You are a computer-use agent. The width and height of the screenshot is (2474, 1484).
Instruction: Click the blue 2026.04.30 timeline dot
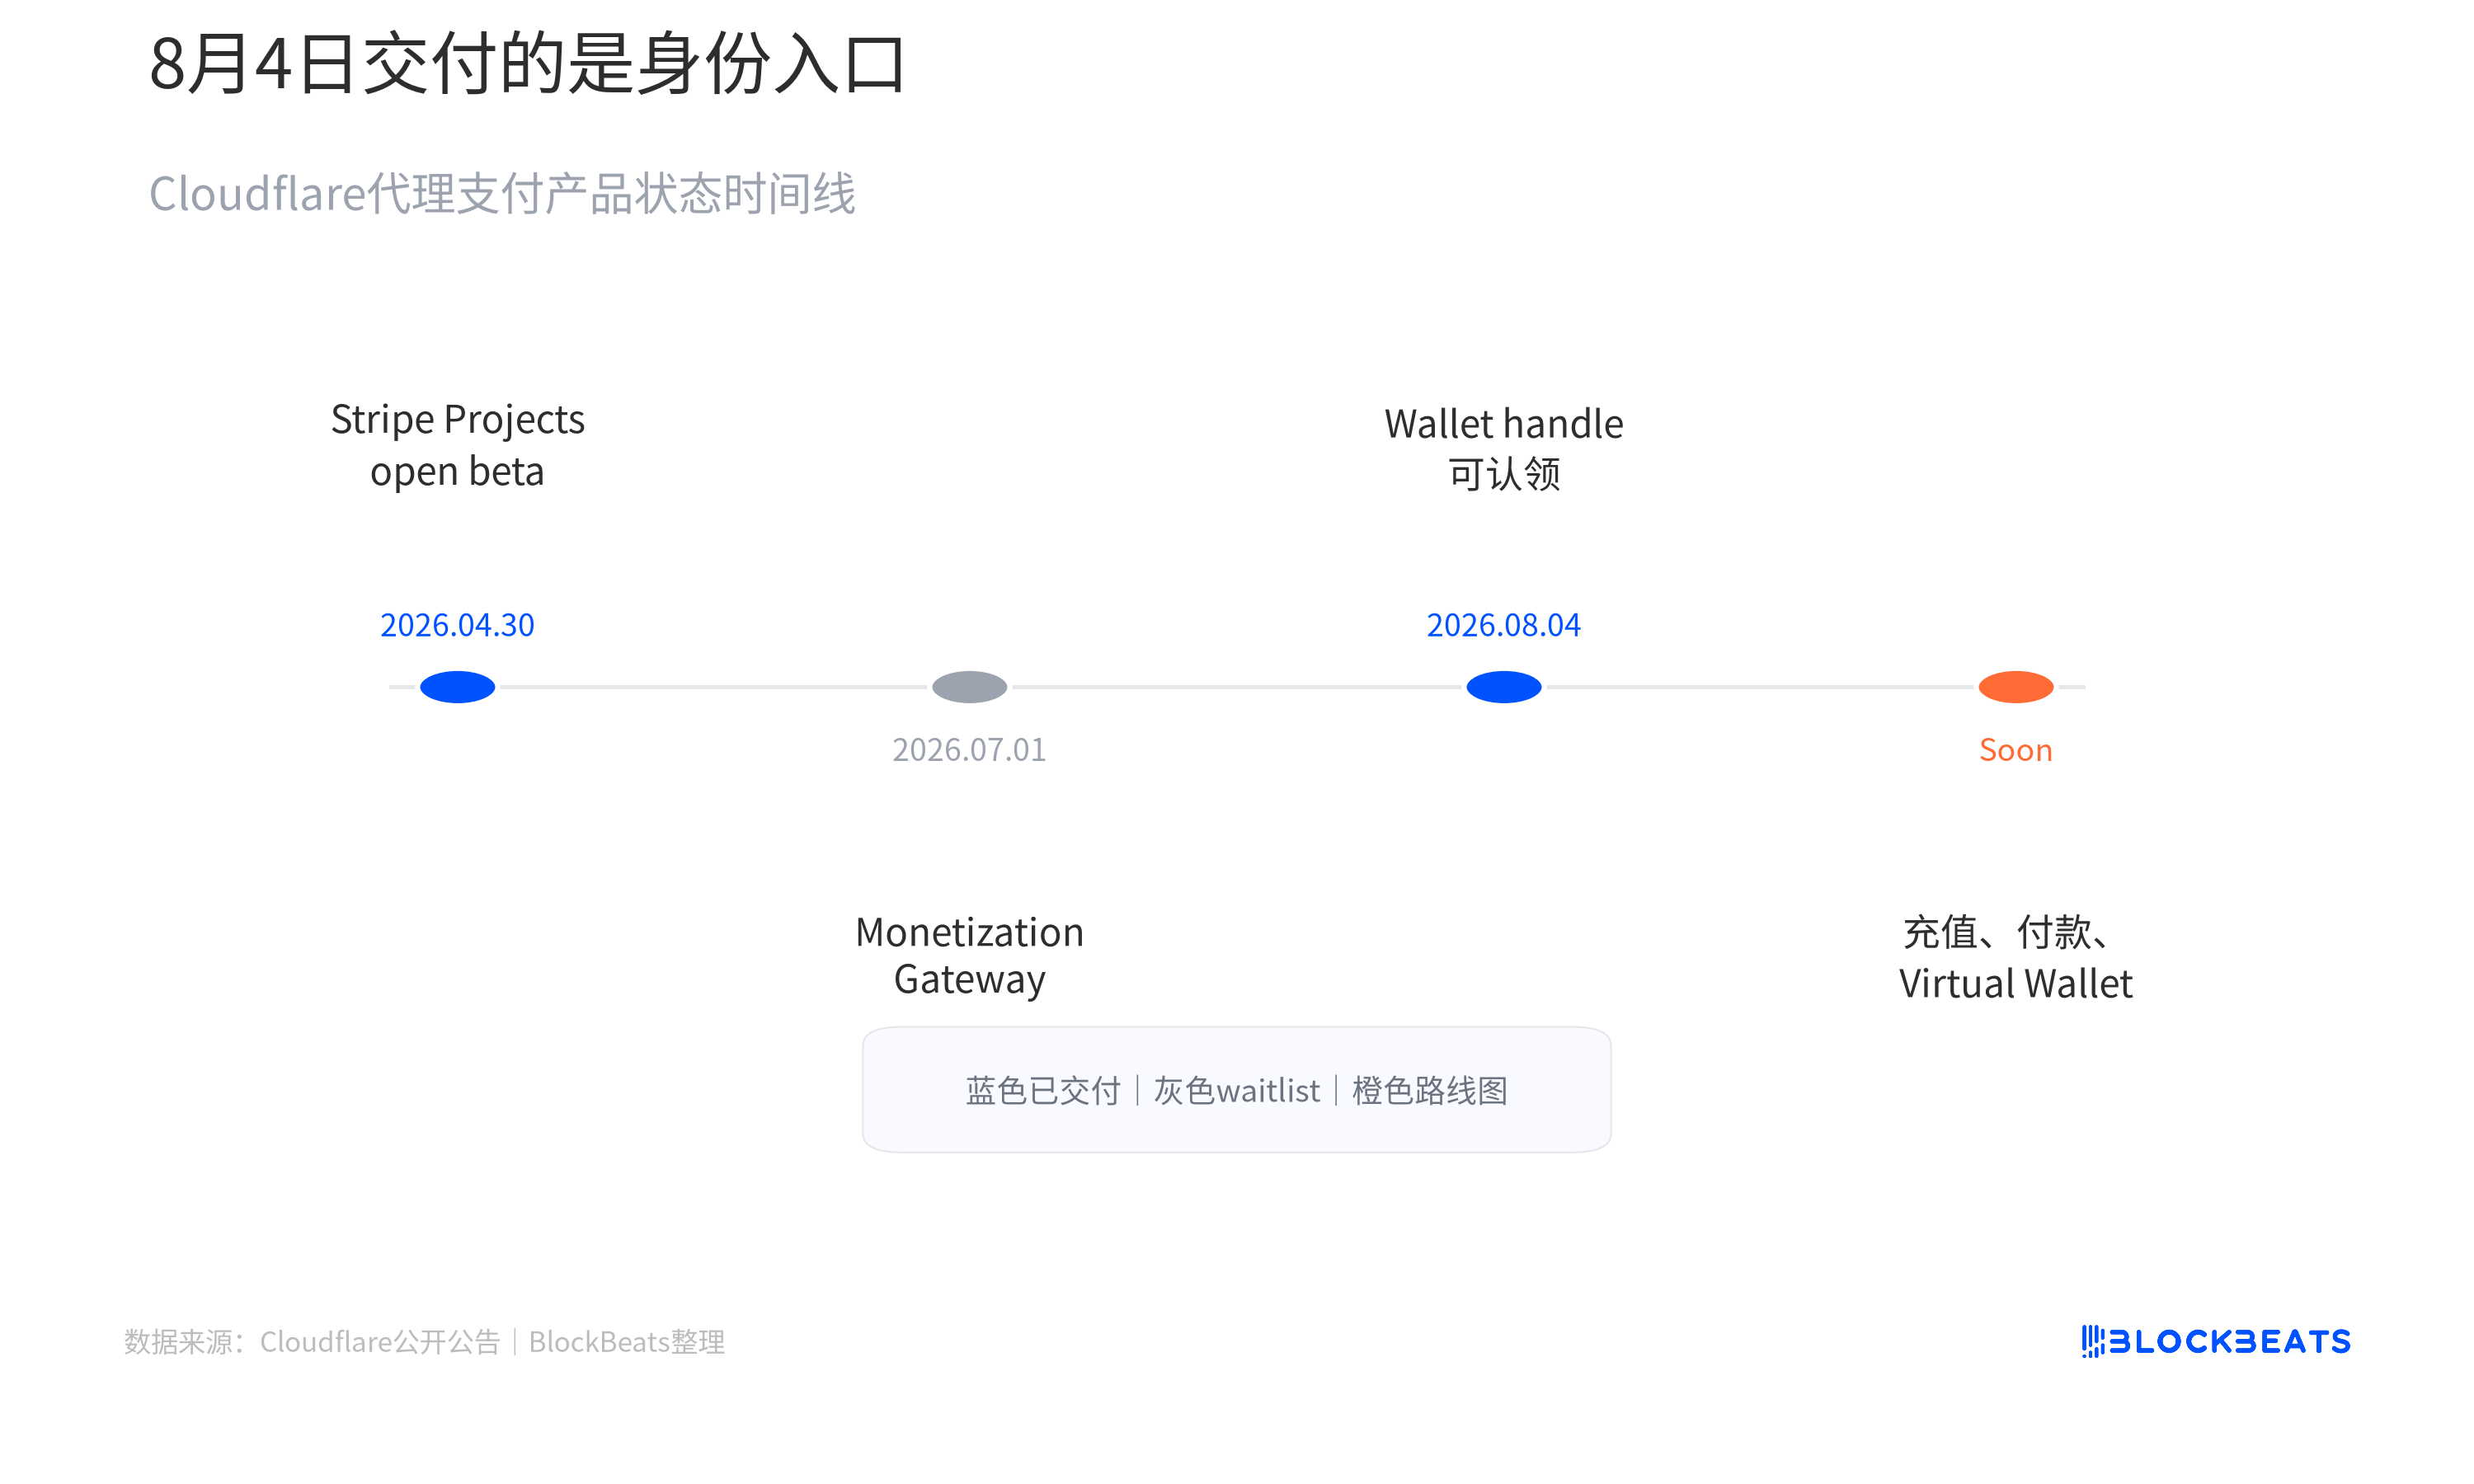click(x=457, y=687)
